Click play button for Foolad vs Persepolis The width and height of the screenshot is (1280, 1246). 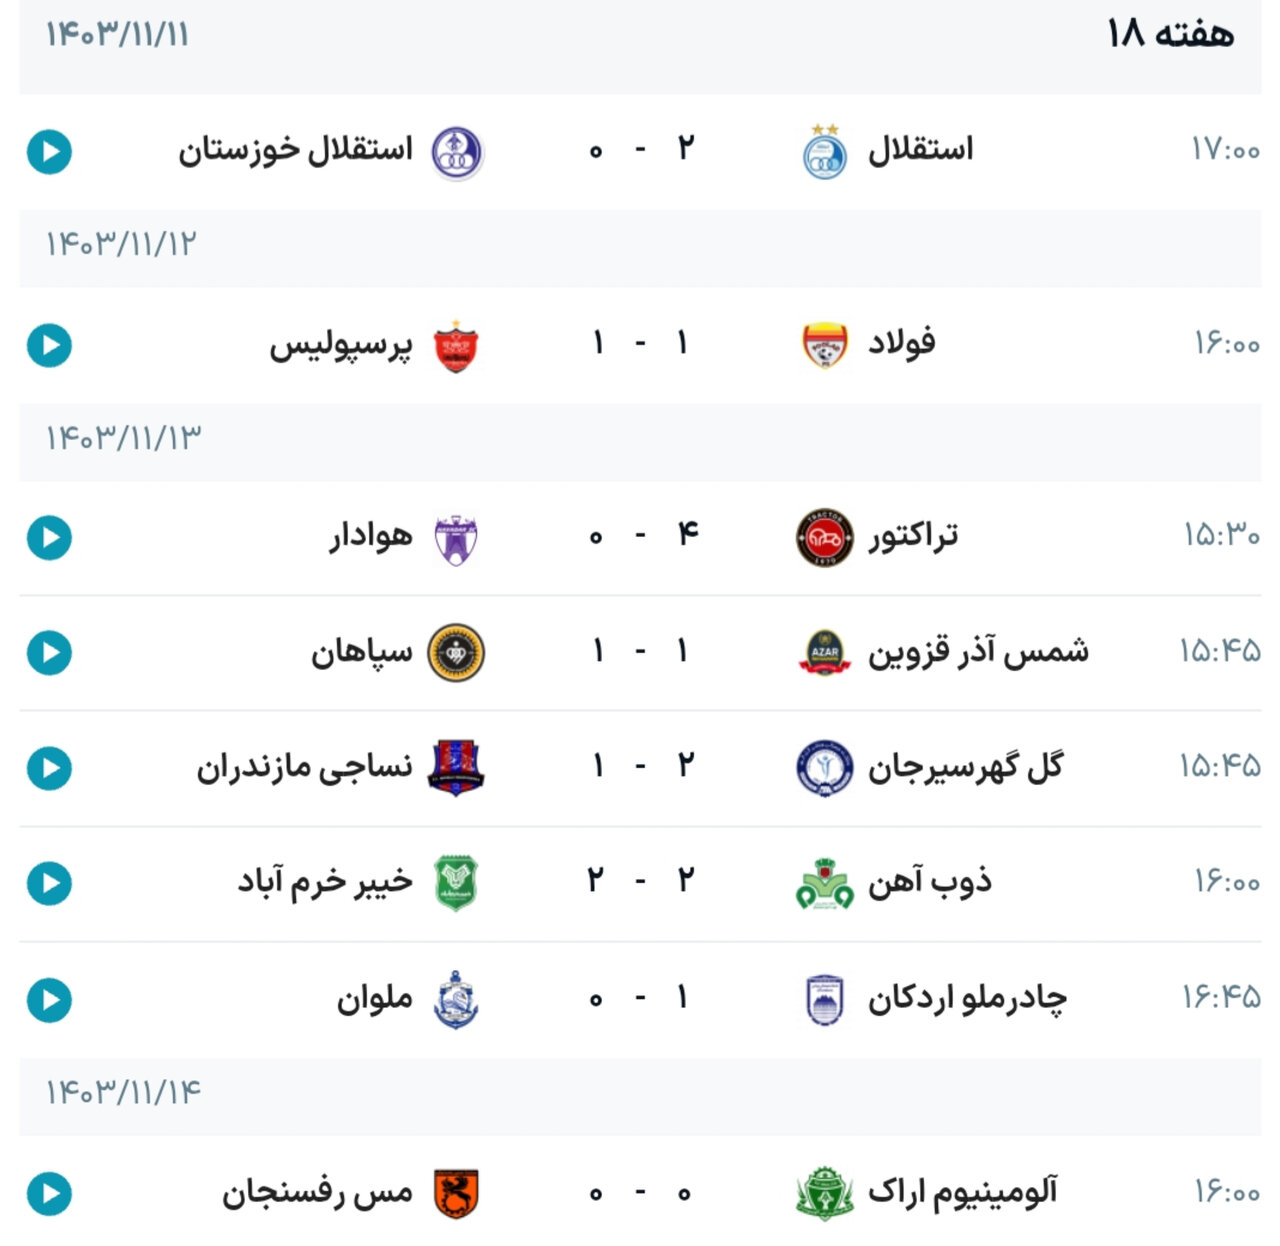[x=49, y=346]
